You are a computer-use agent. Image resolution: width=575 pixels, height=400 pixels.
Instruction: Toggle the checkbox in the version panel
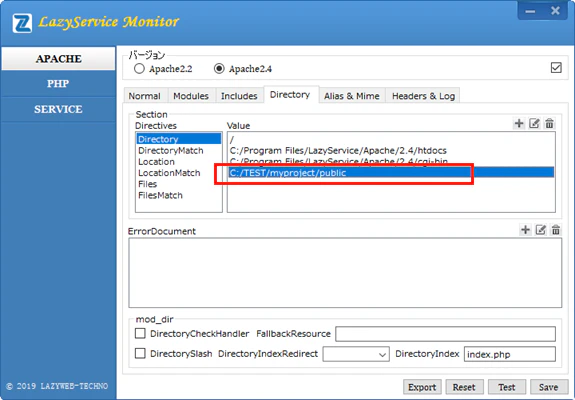point(556,67)
